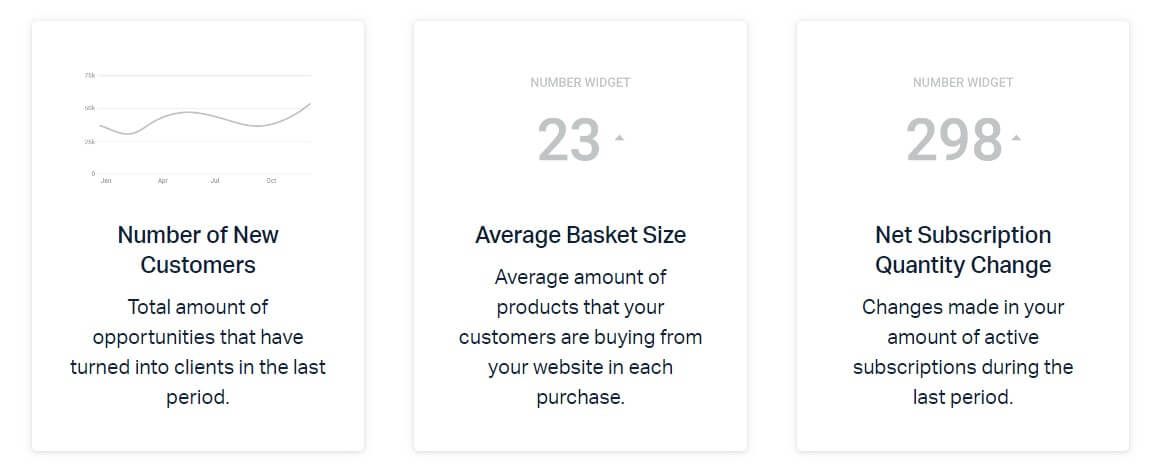1174x474 pixels.
Task: Select the Number of New Customers heading
Action: click(198, 250)
